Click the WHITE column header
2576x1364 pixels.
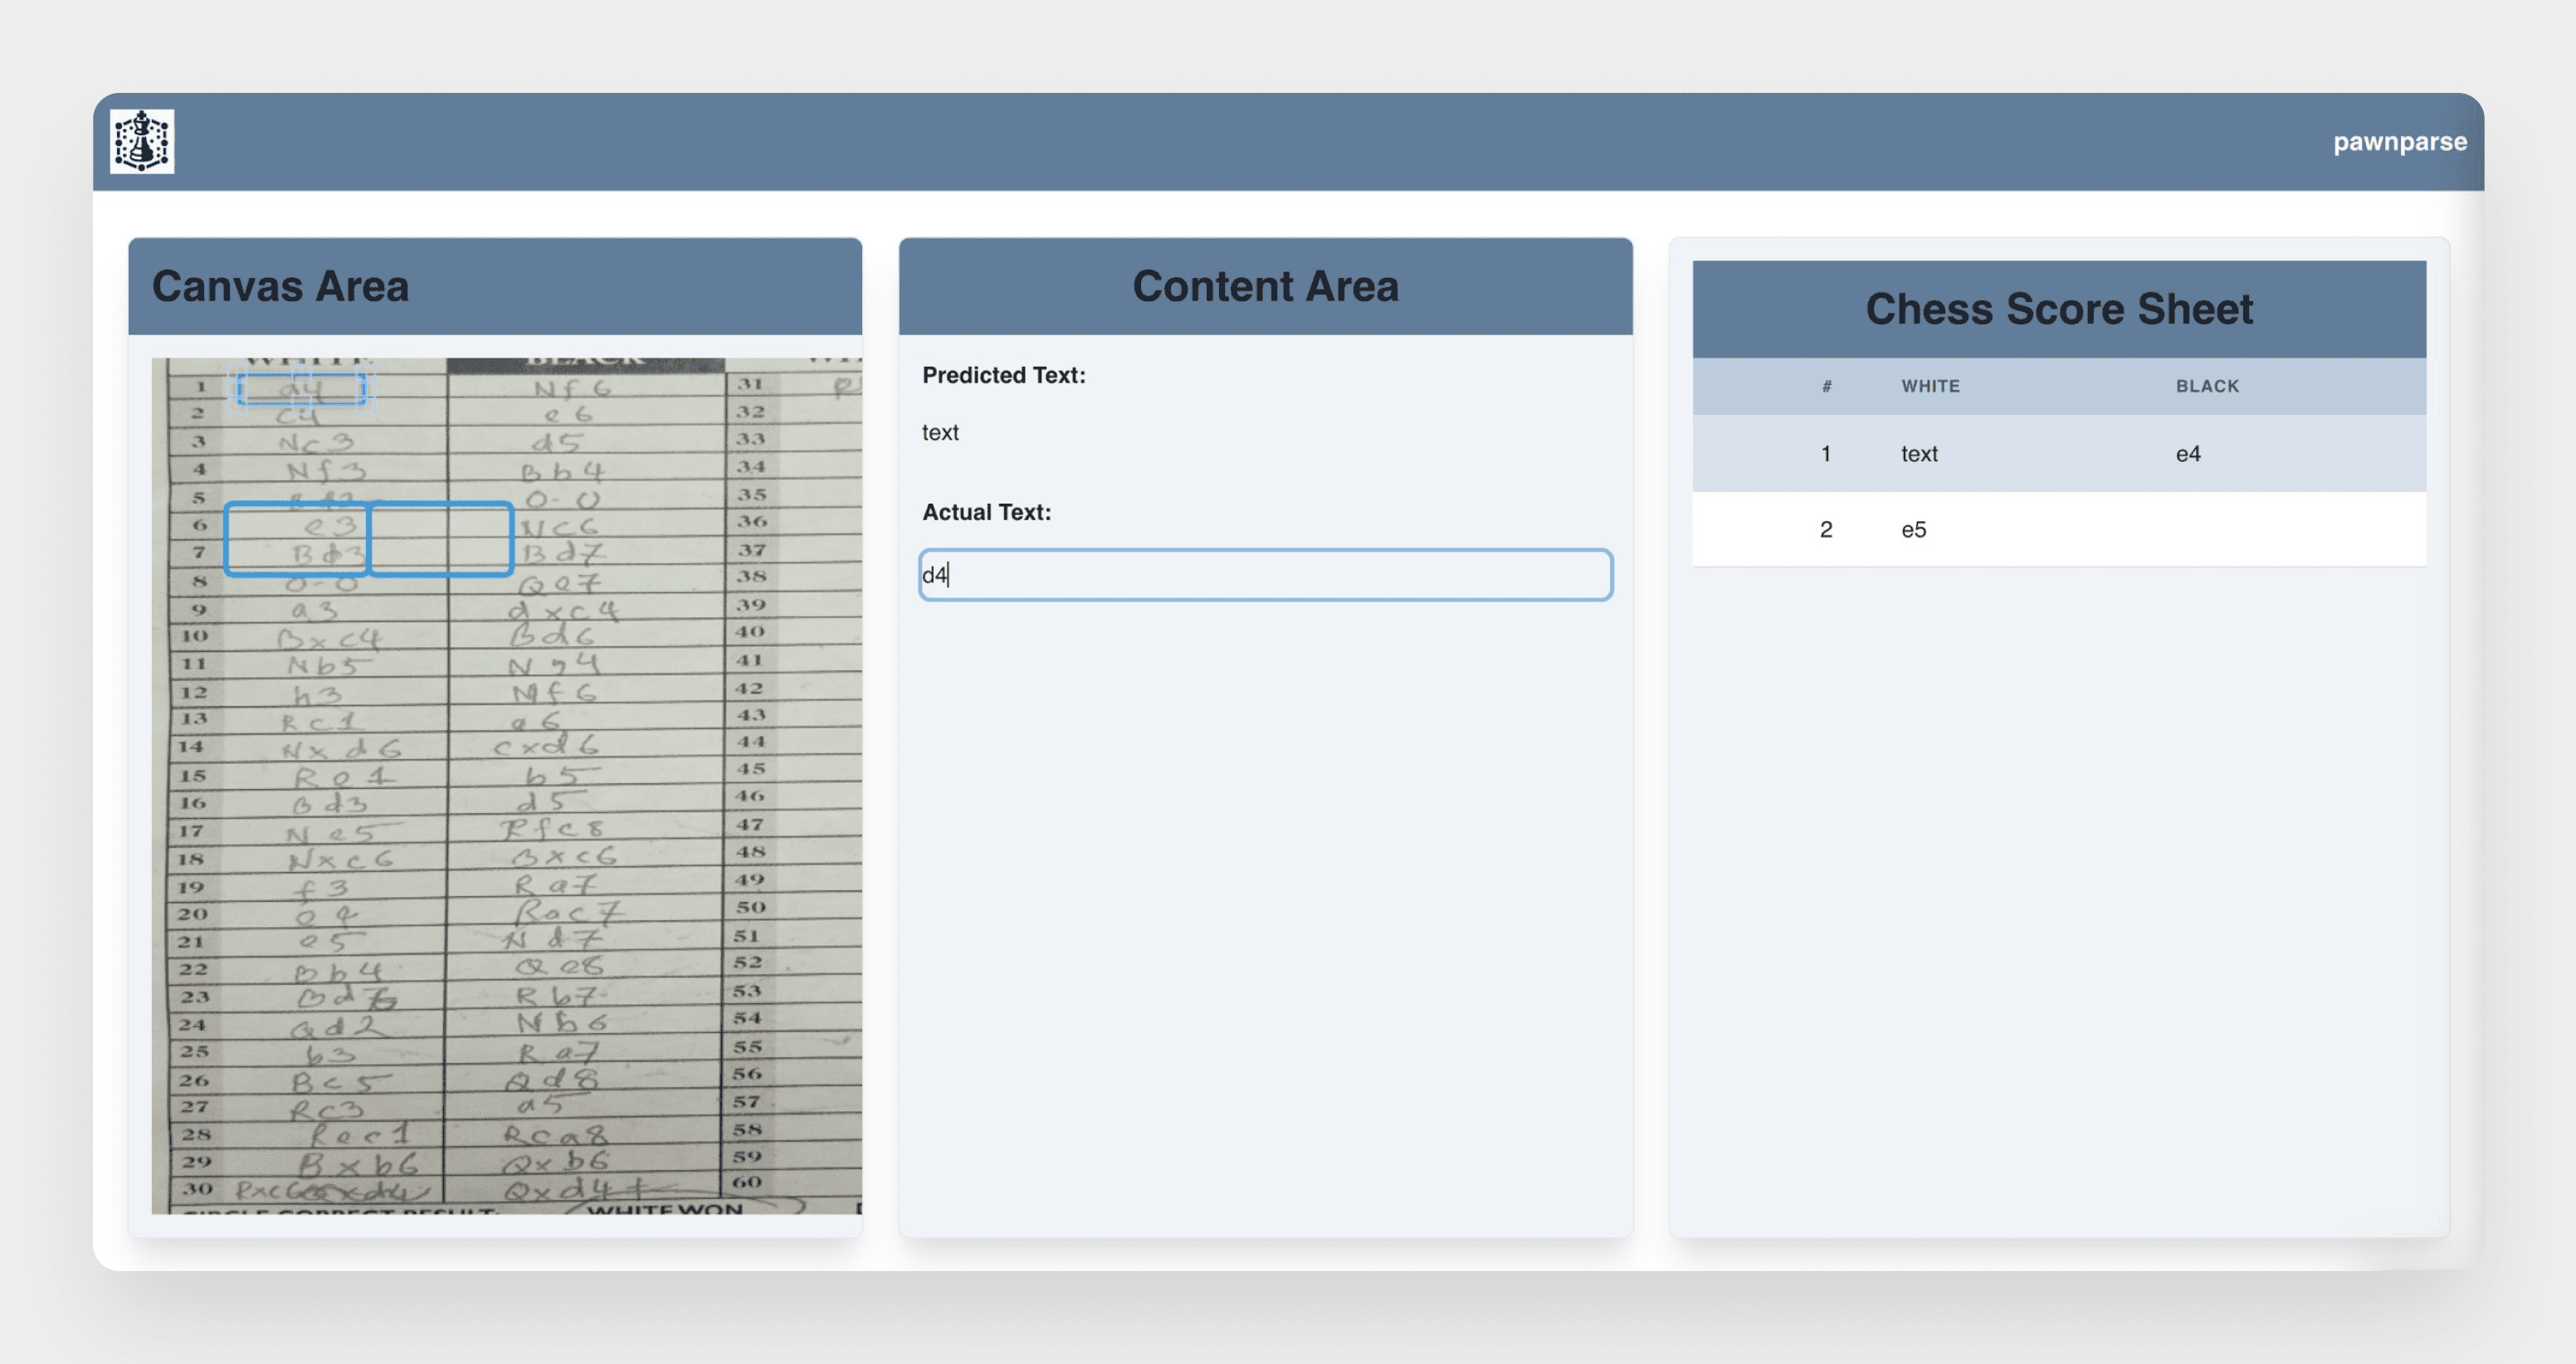click(1930, 386)
